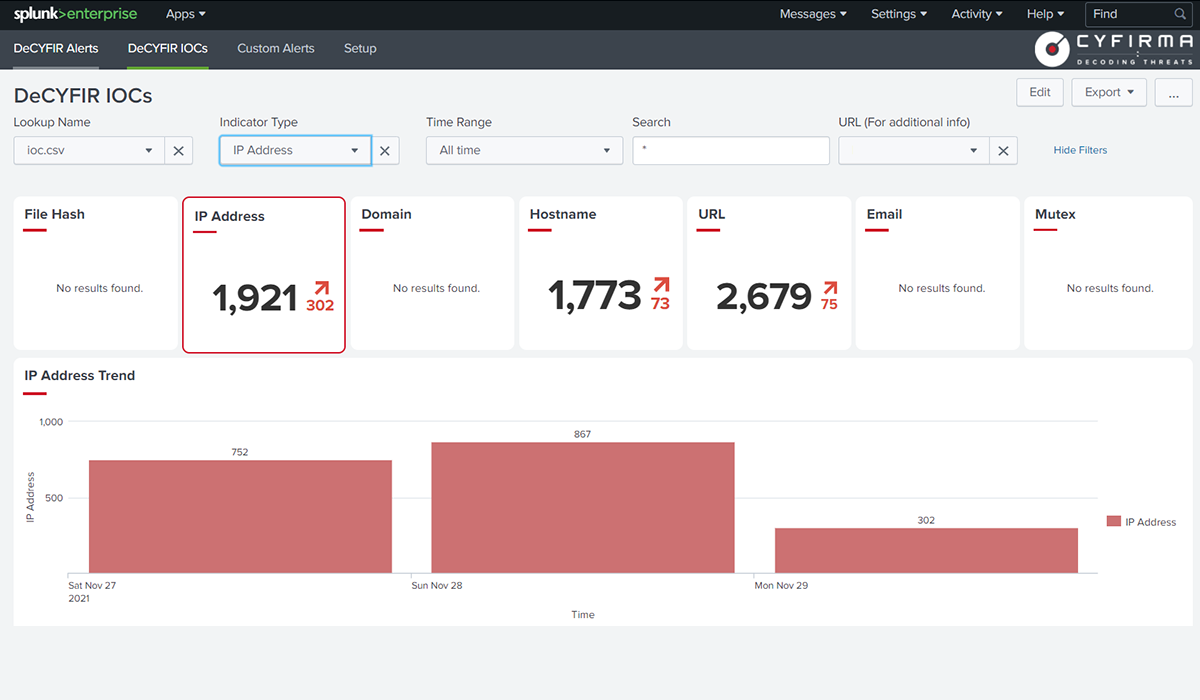Click the Find search magnifier icon

[x=1180, y=14]
